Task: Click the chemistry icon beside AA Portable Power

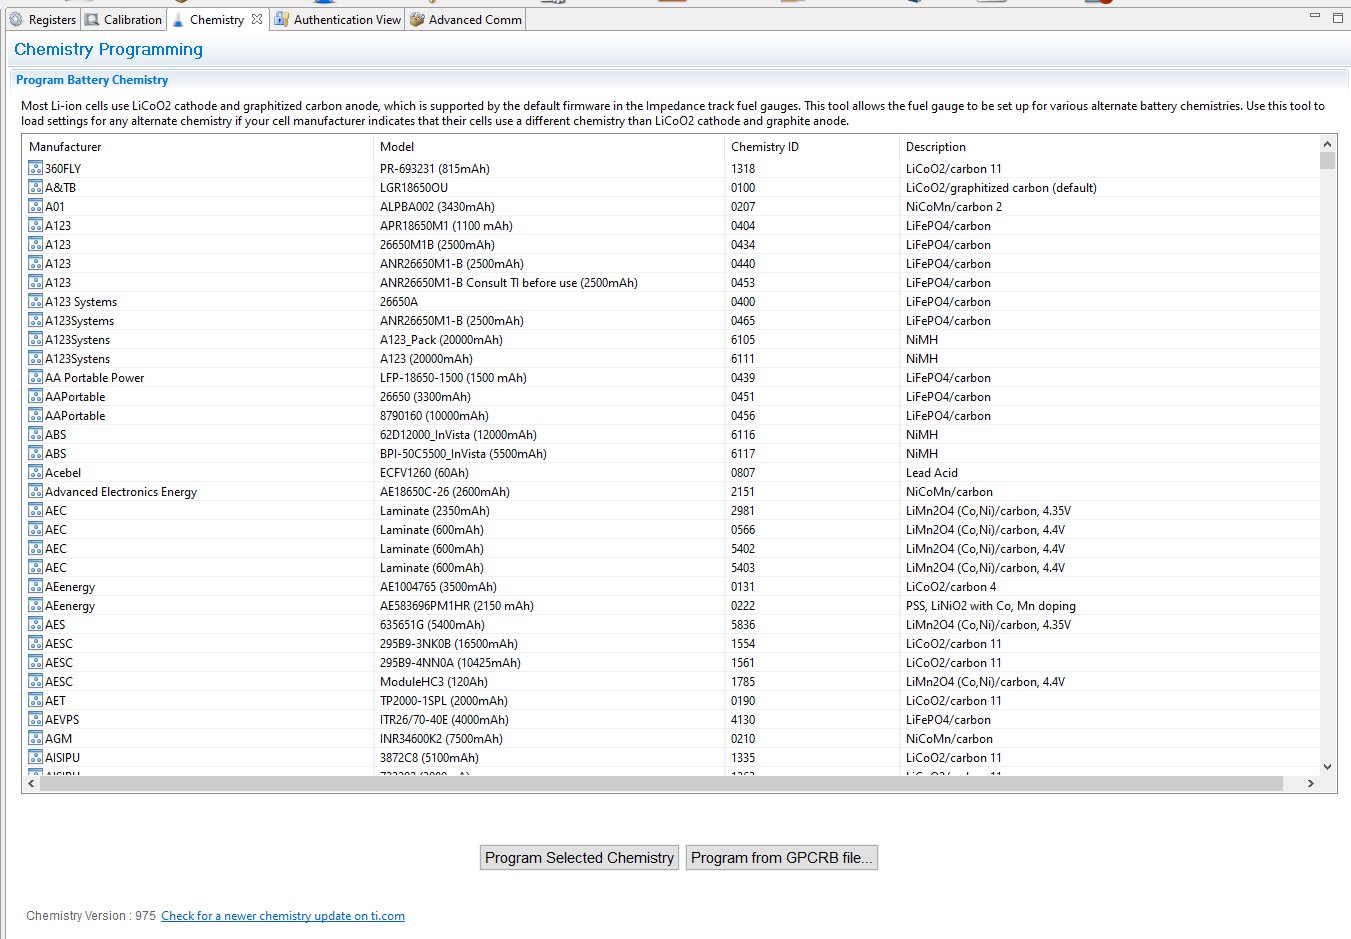Action: [34, 377]
